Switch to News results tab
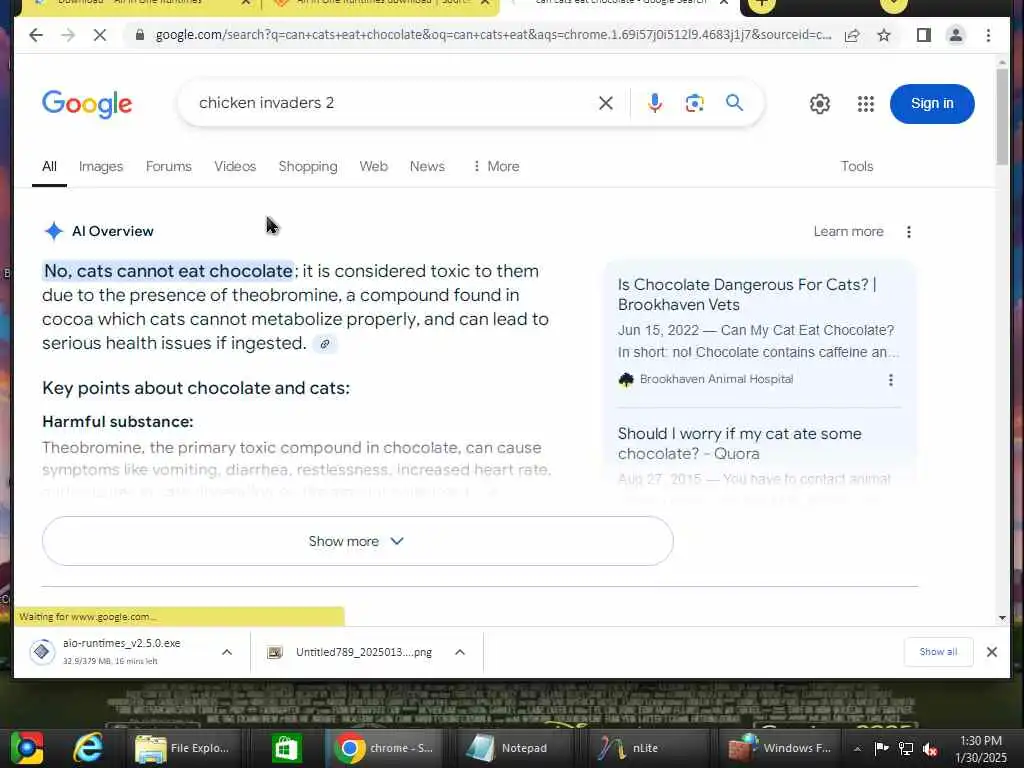 pos(427,167)
